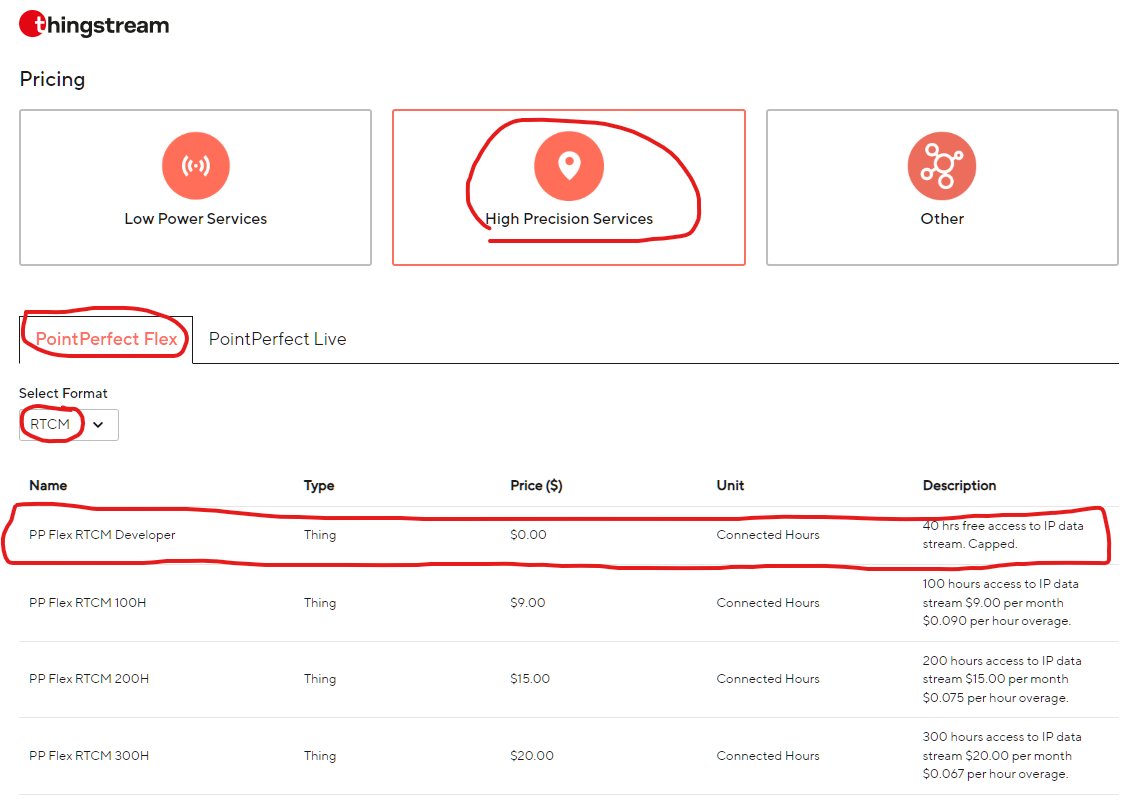The image size is (1133, 800).
Task: Select the PP Flex RTCM 100H plan
Action: click(x=88, y=603)
